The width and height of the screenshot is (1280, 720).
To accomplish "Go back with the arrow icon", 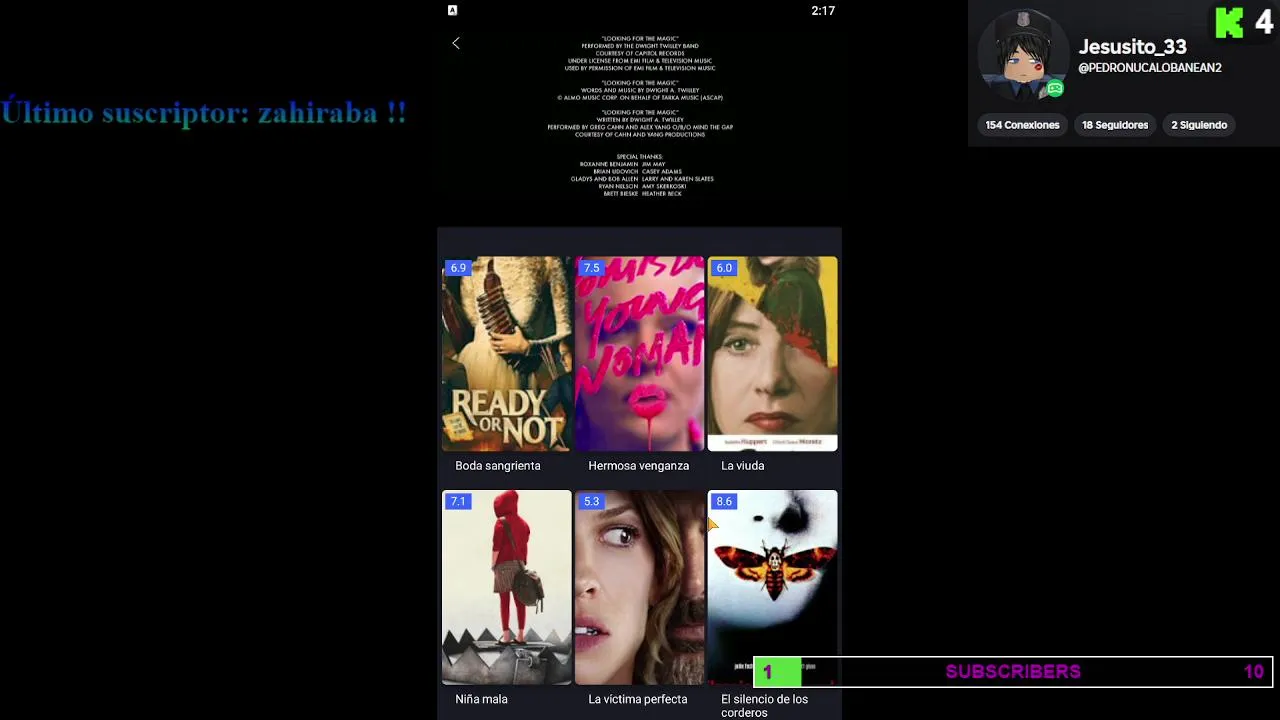I will [456, 43].
